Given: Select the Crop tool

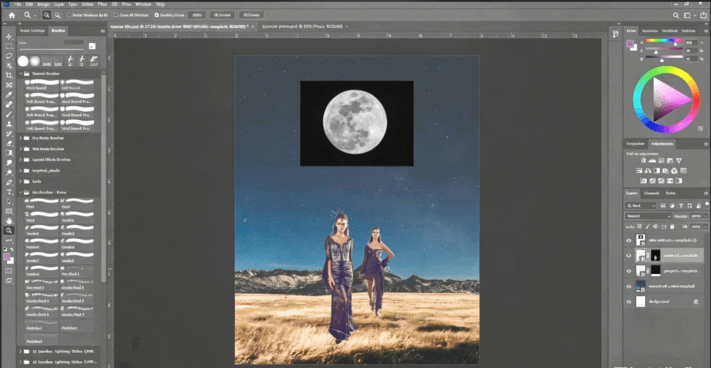Looking at the screenshot, I should pos(9,76).
